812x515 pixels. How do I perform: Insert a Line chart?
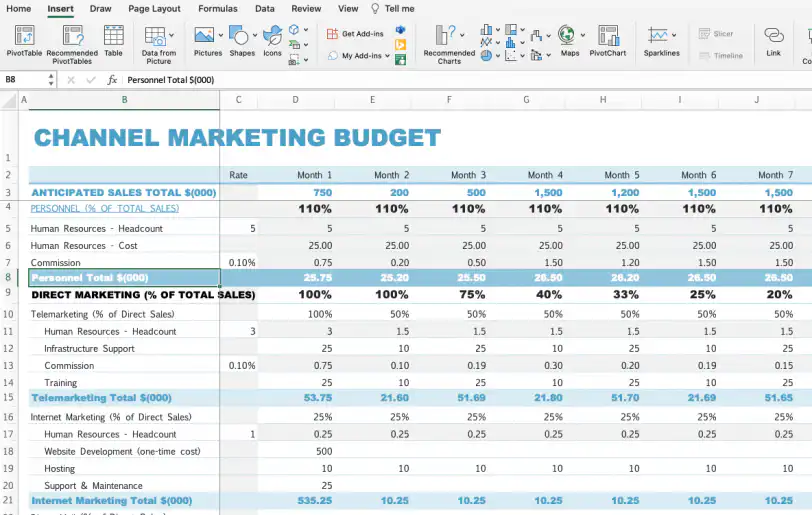point(486,42)
